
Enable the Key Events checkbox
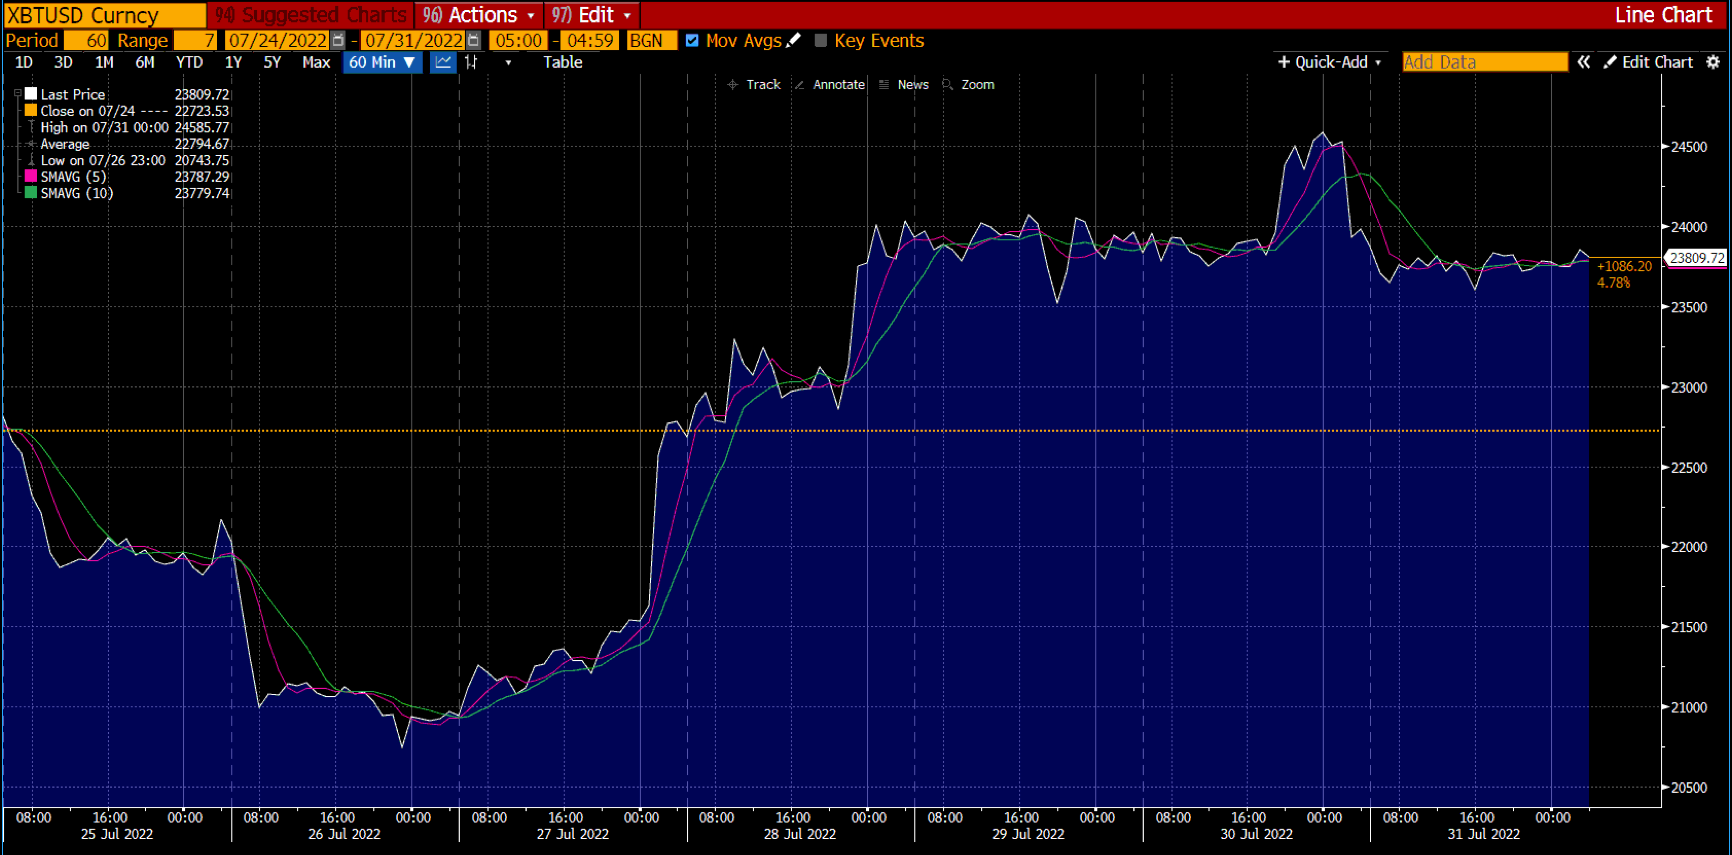(821, 41)
